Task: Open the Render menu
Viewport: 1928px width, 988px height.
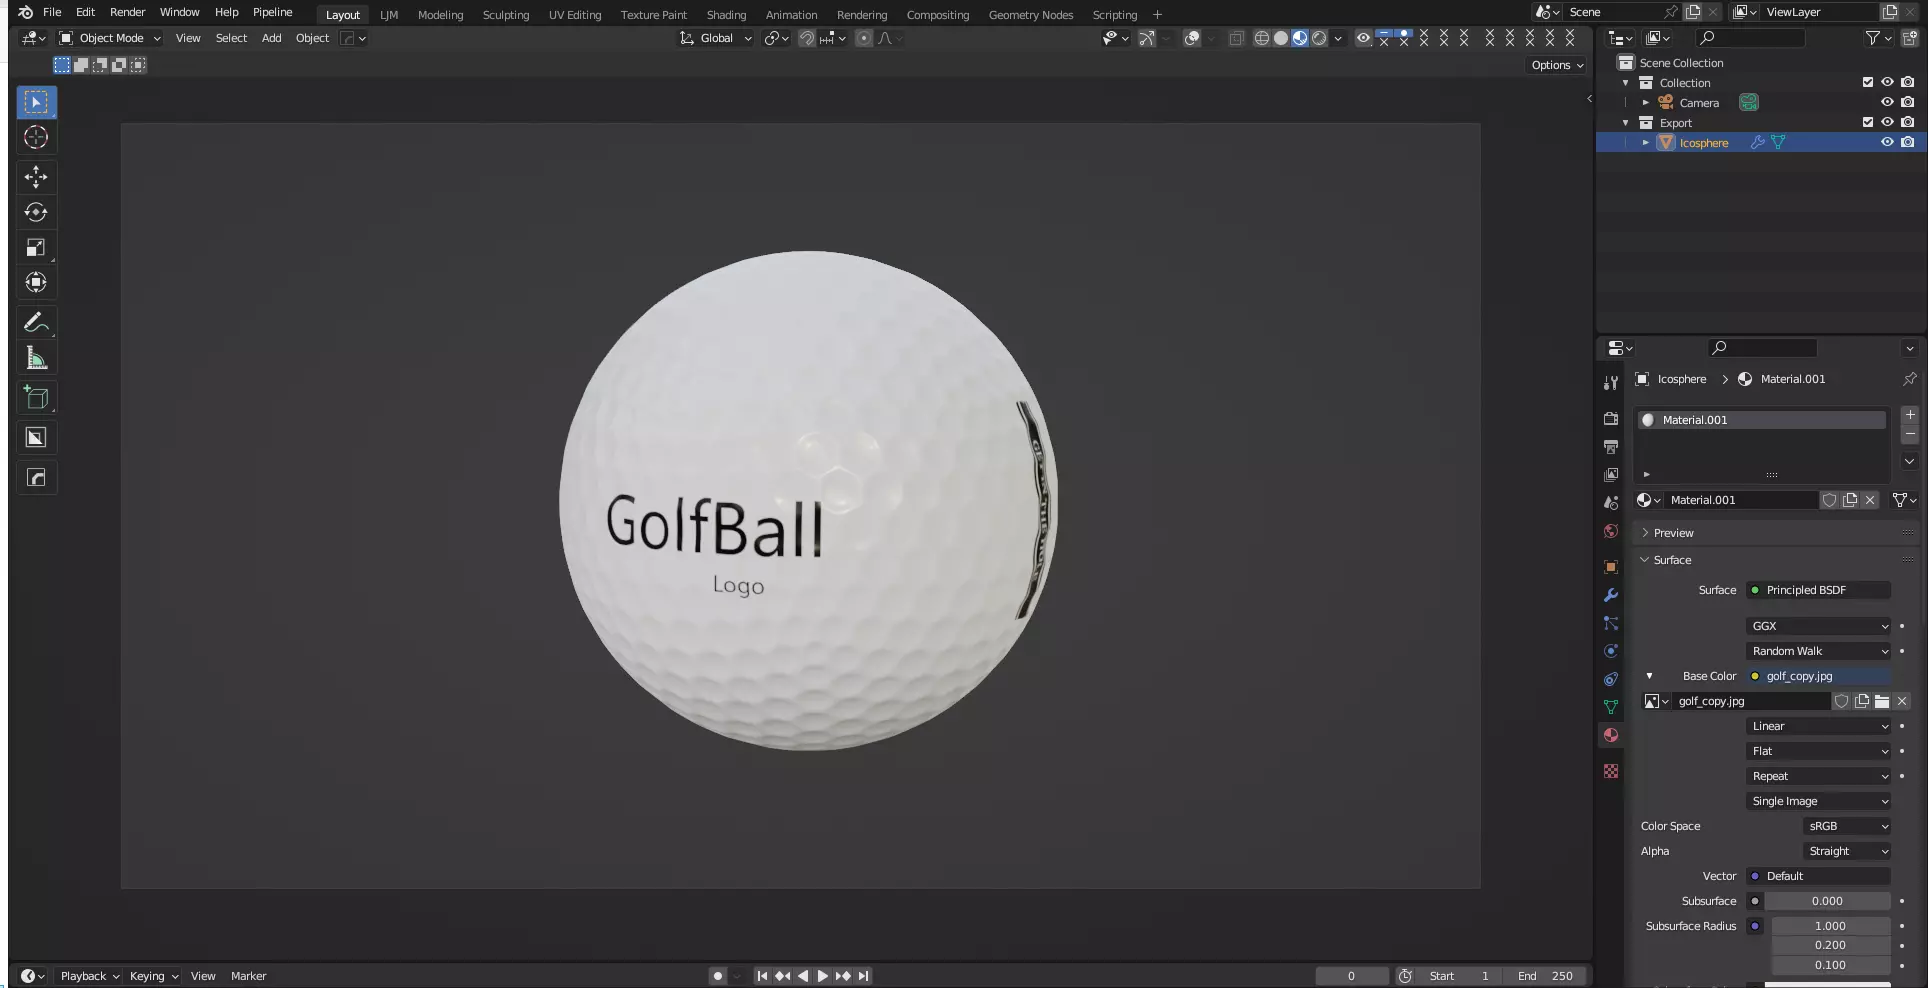Action: click(x=128, y=12)
